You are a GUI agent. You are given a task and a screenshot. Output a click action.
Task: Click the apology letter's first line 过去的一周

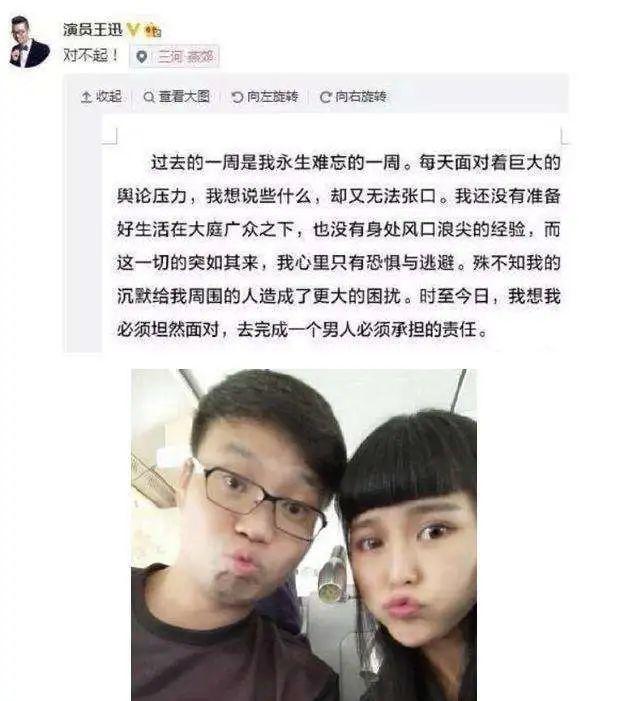pos(356,162)
